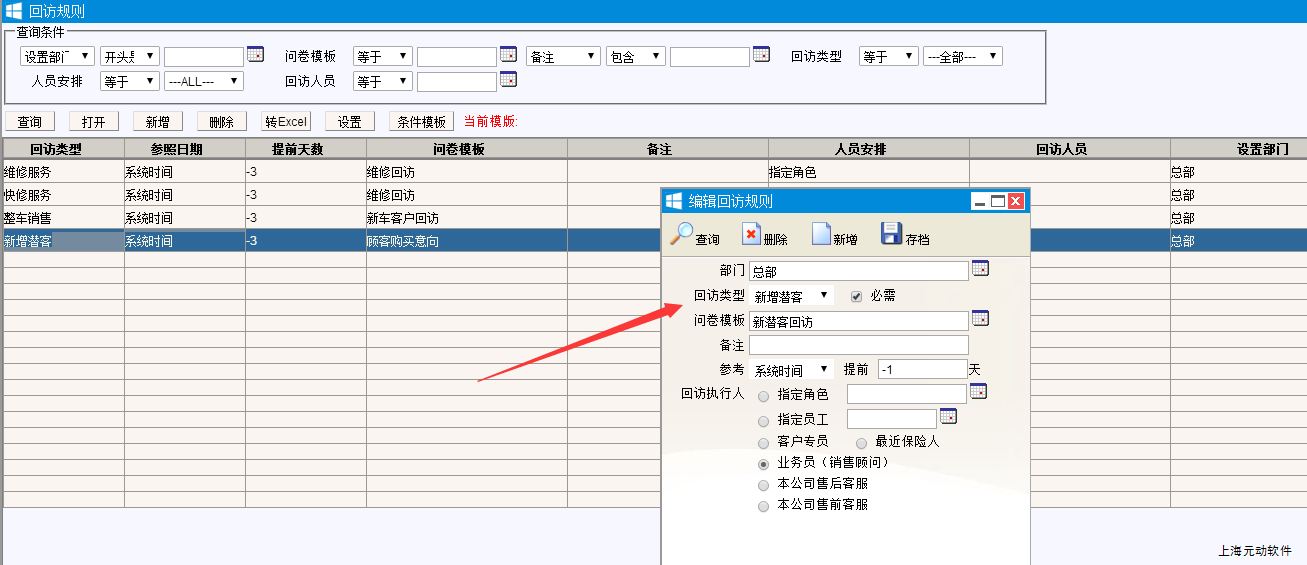Screen dimensions: 1307x565
Task: Expand the ---全部--- dropdown in query conditions
Action: (x=962, y=57)
